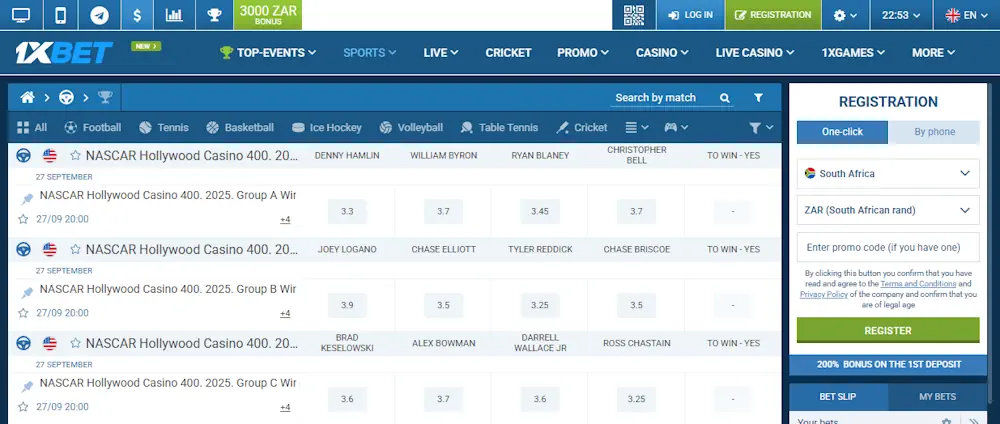Click the Telegram icon in top bar
Viewport: 1000px width, 424px height.
[99, 15]
